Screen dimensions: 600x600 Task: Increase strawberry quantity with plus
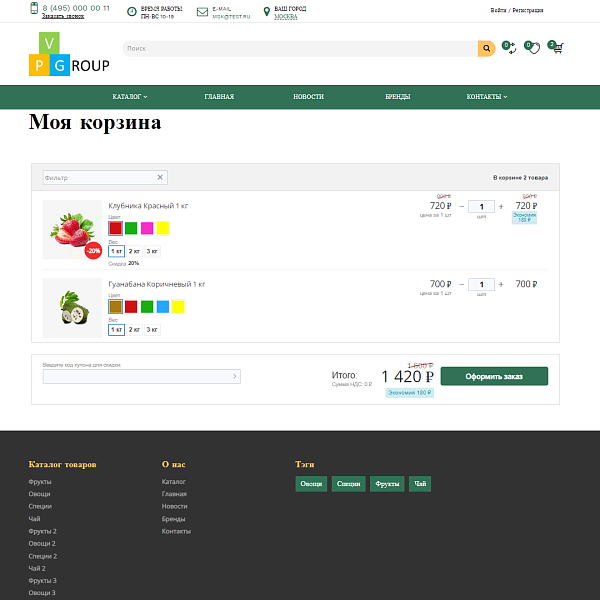pyautogui.click(x=501, y=207)
